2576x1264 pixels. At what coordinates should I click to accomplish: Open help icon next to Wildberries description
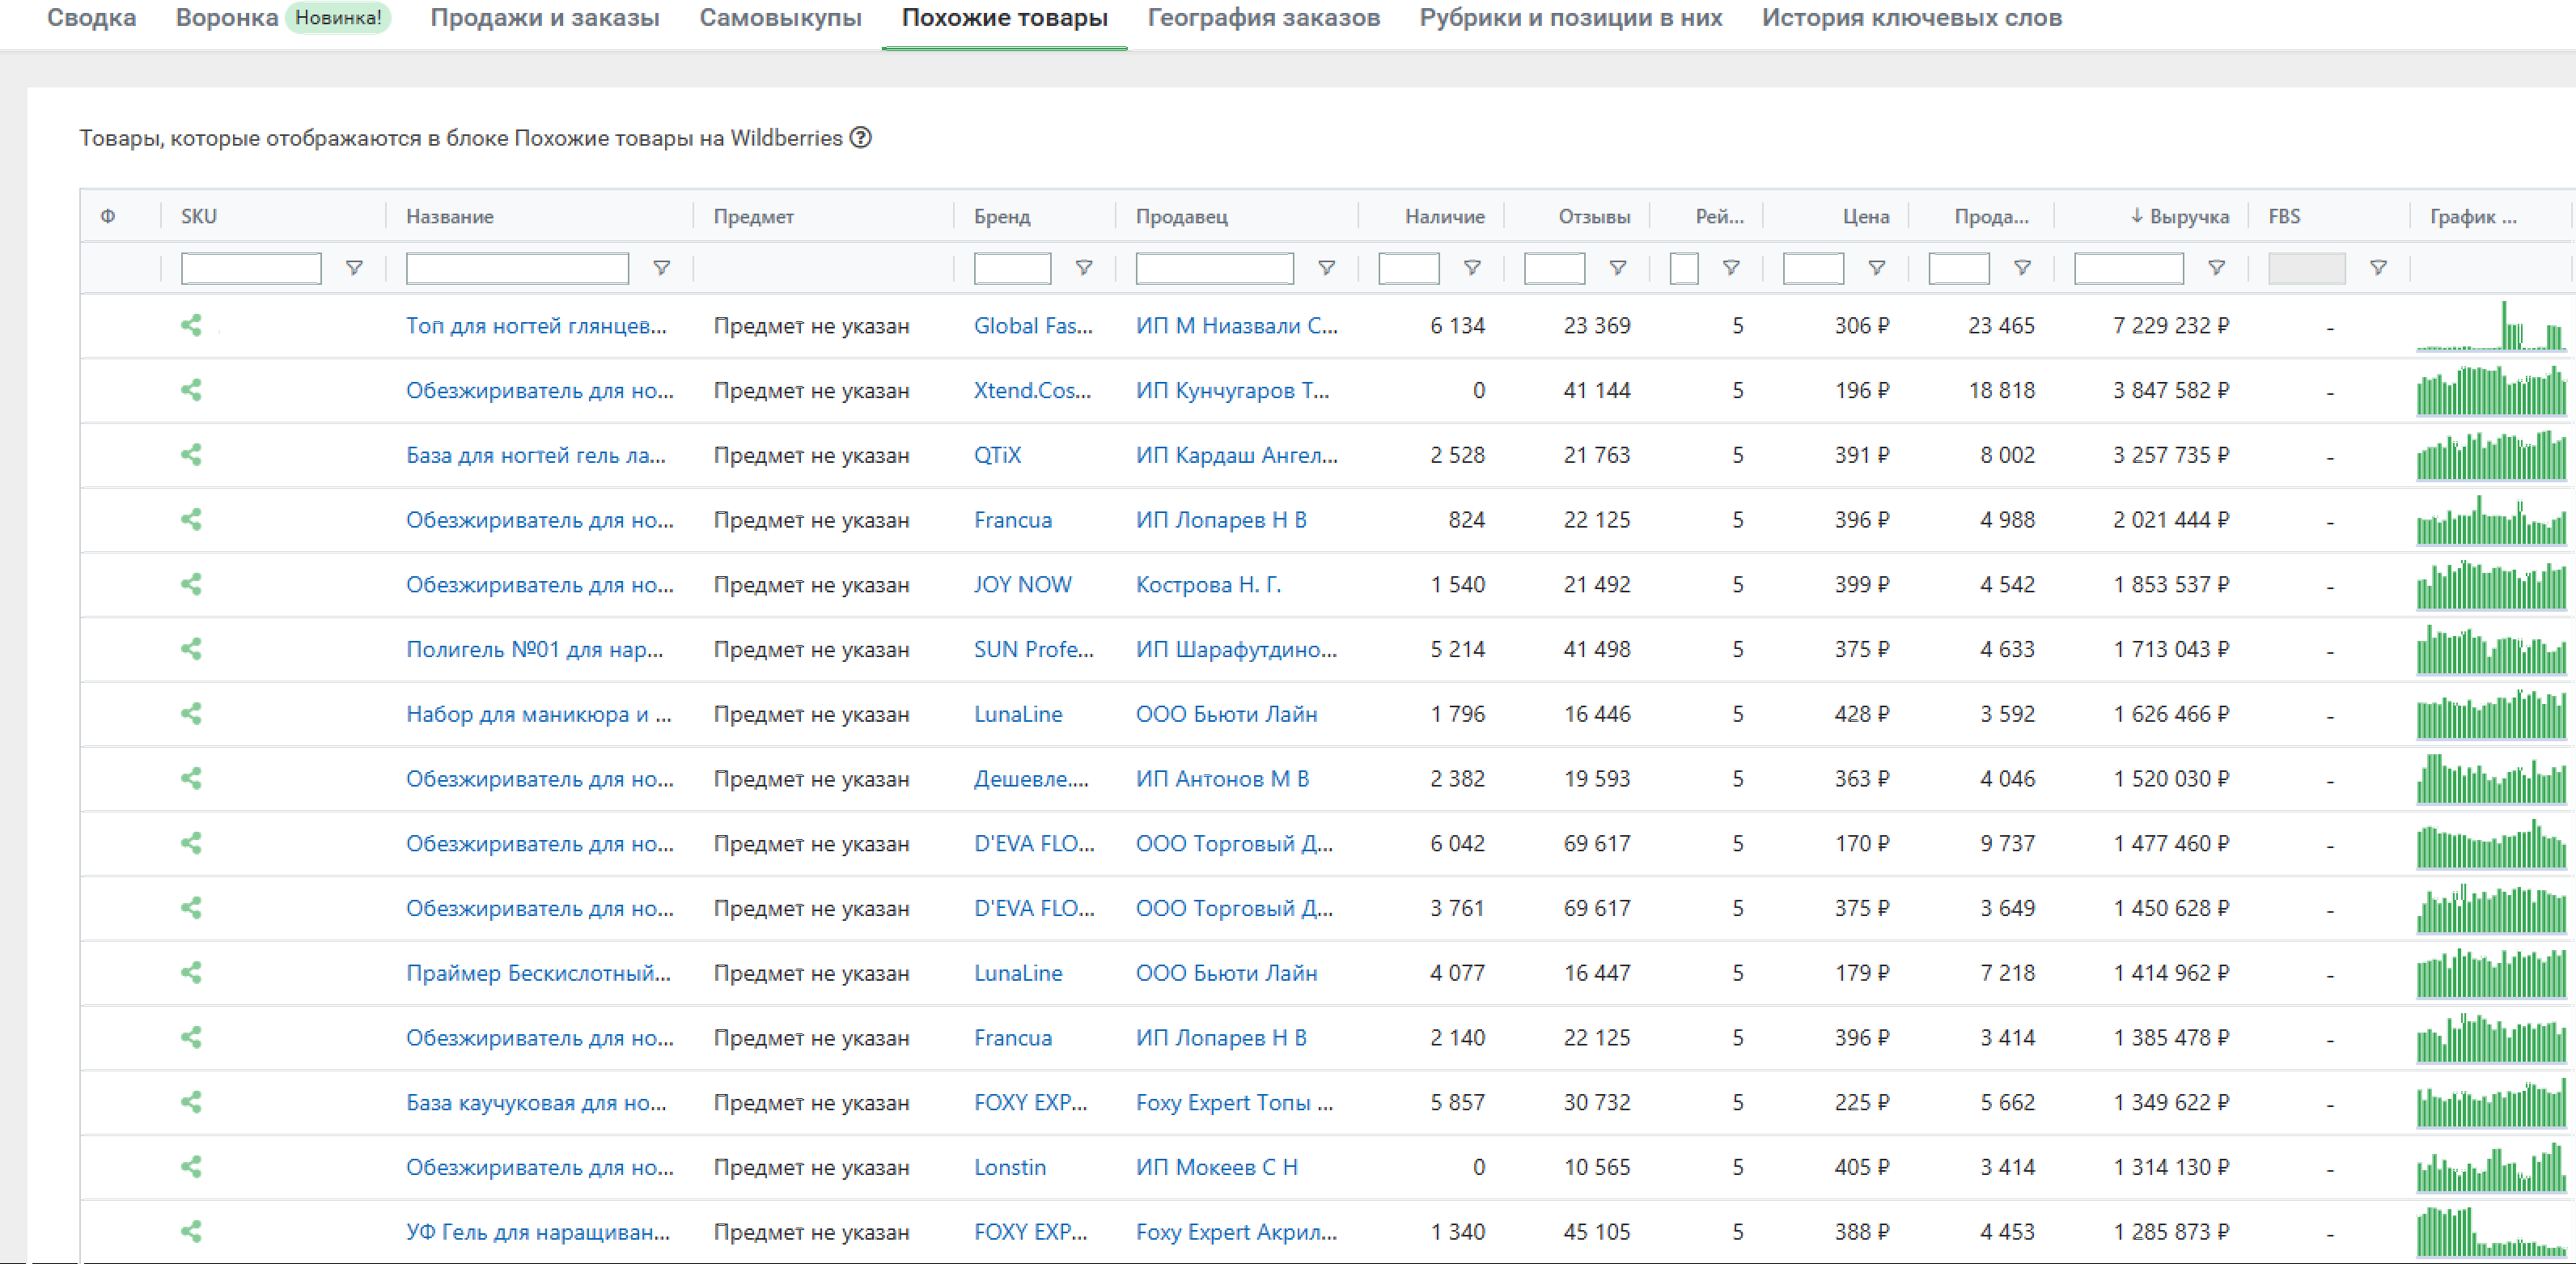click(x=860, y=138)
